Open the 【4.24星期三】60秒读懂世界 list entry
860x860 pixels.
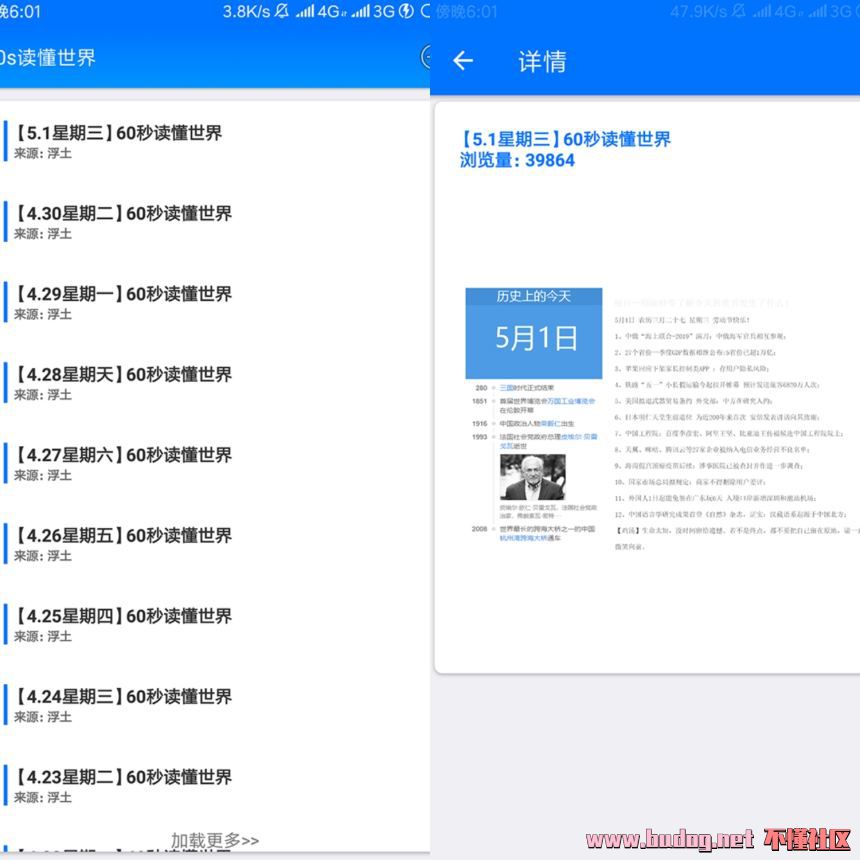[215, 706]
